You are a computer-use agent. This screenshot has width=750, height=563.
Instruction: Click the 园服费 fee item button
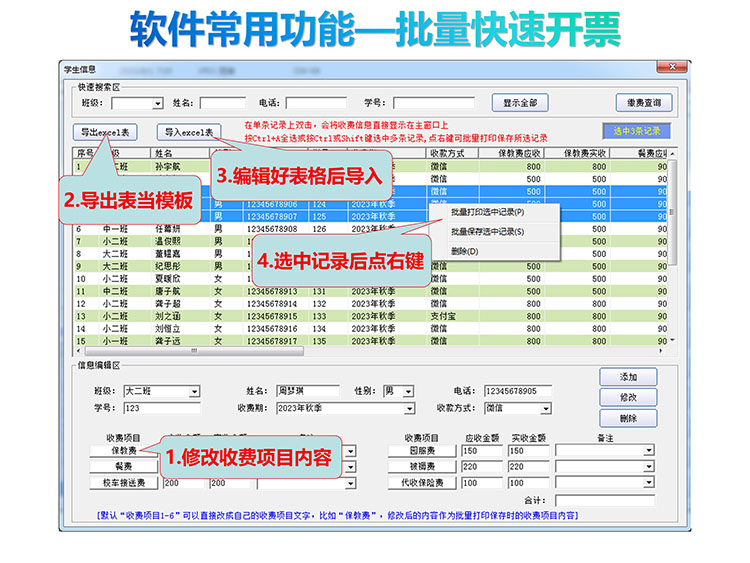tap(422, 451)
